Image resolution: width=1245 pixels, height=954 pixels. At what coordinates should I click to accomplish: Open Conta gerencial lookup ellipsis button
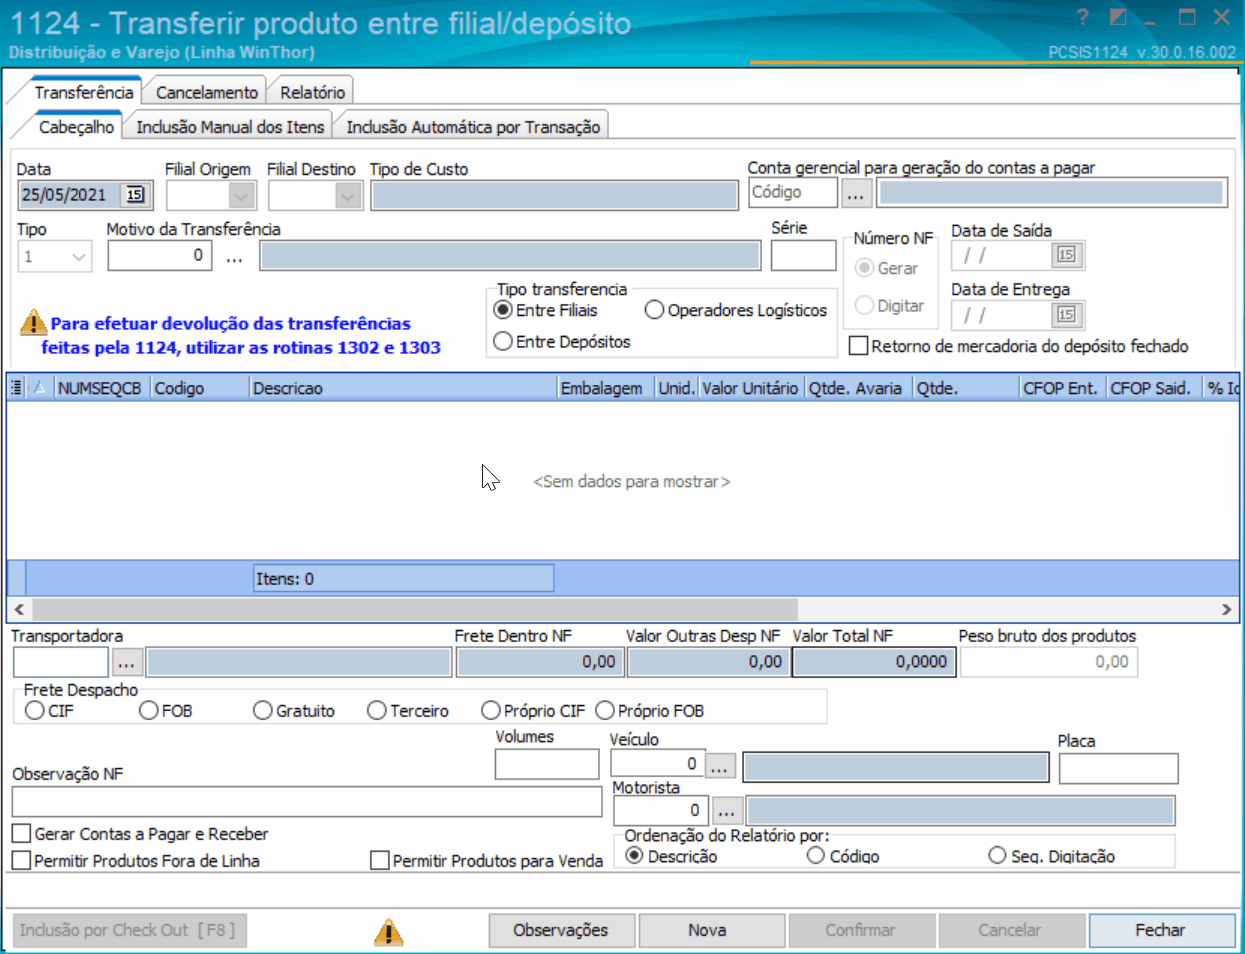pyautogui.click(x=855, y=193)
